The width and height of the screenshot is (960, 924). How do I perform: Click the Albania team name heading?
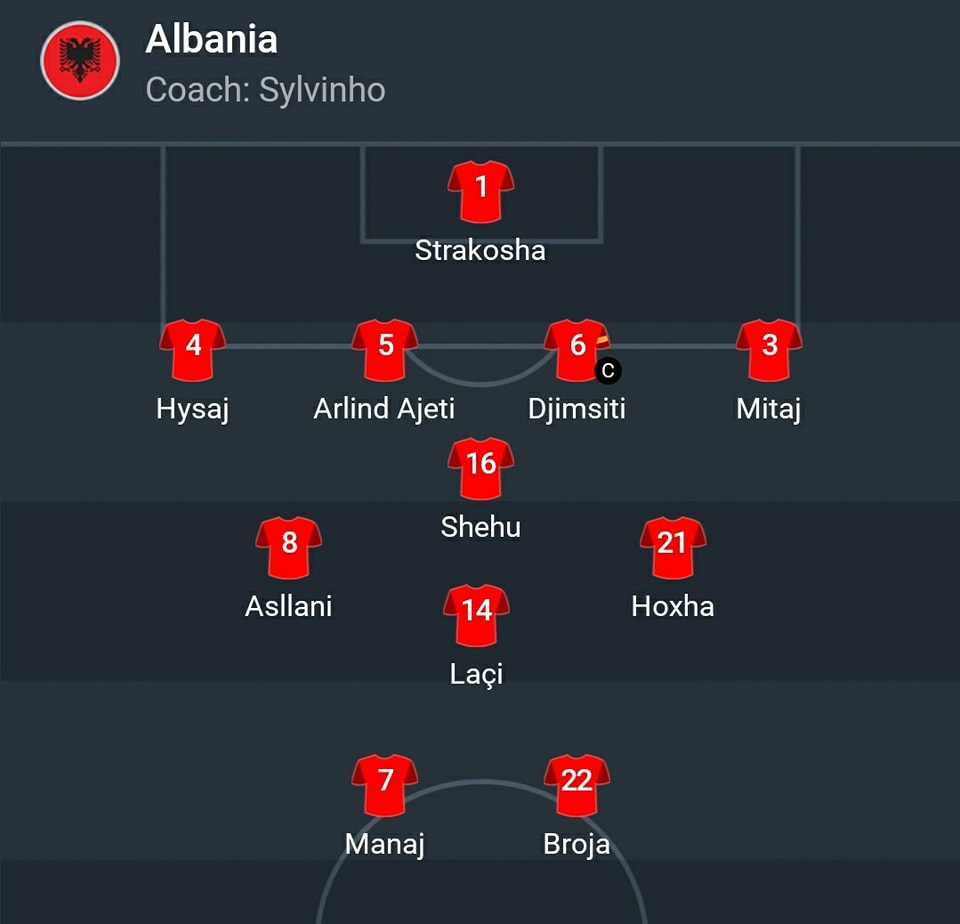[x=212, y=39]
